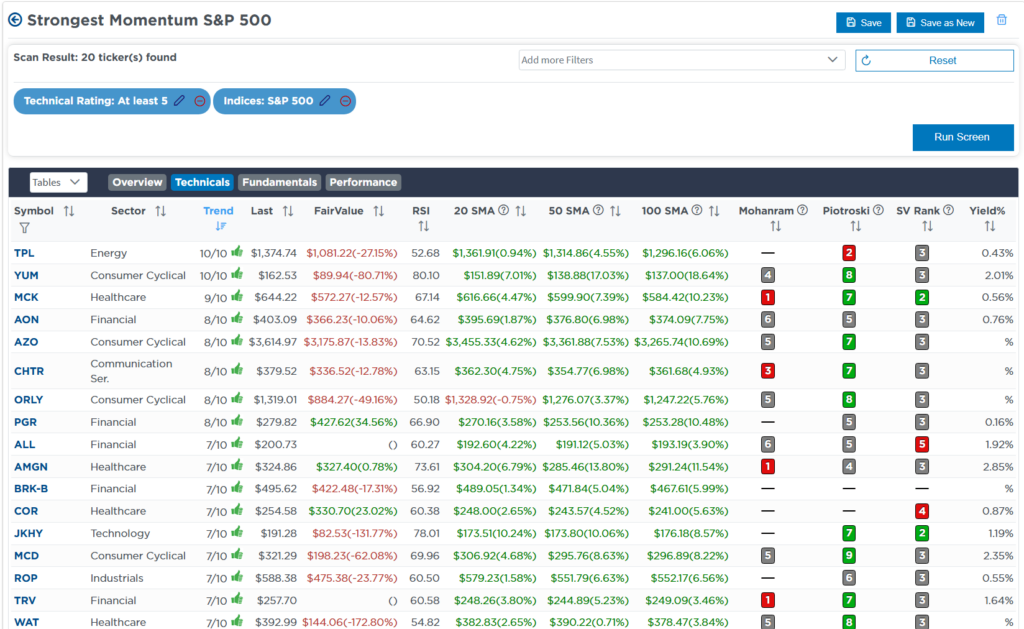Image resolution: width=1024 pixels, height=629 pixels.
Task: Click the green Piotroski 9 badge for MCD
Action: pos(849,556)
